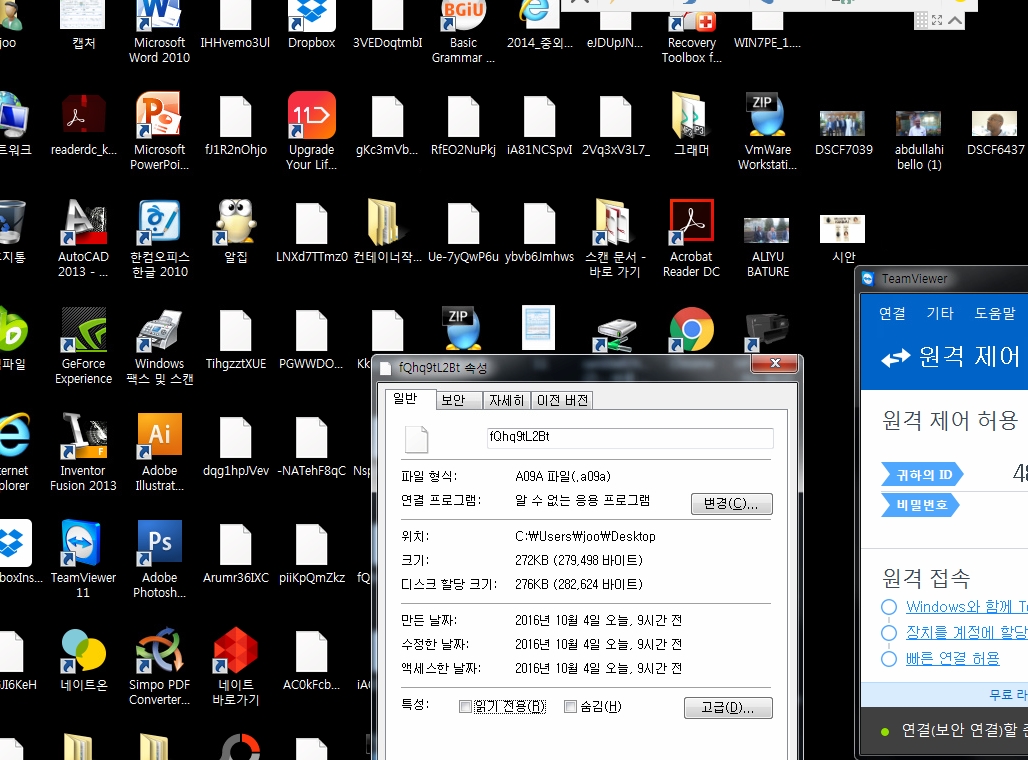
Task: Toggle the 읽기 전용(R) checkbox
Action: click(465, 706)
